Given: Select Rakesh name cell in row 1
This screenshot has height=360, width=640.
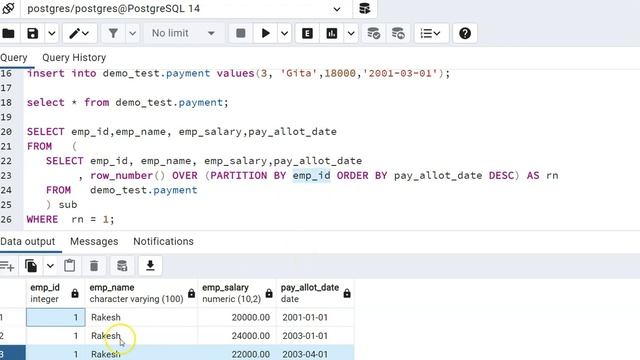Looking at the screenshot, I should coord(141,317).
